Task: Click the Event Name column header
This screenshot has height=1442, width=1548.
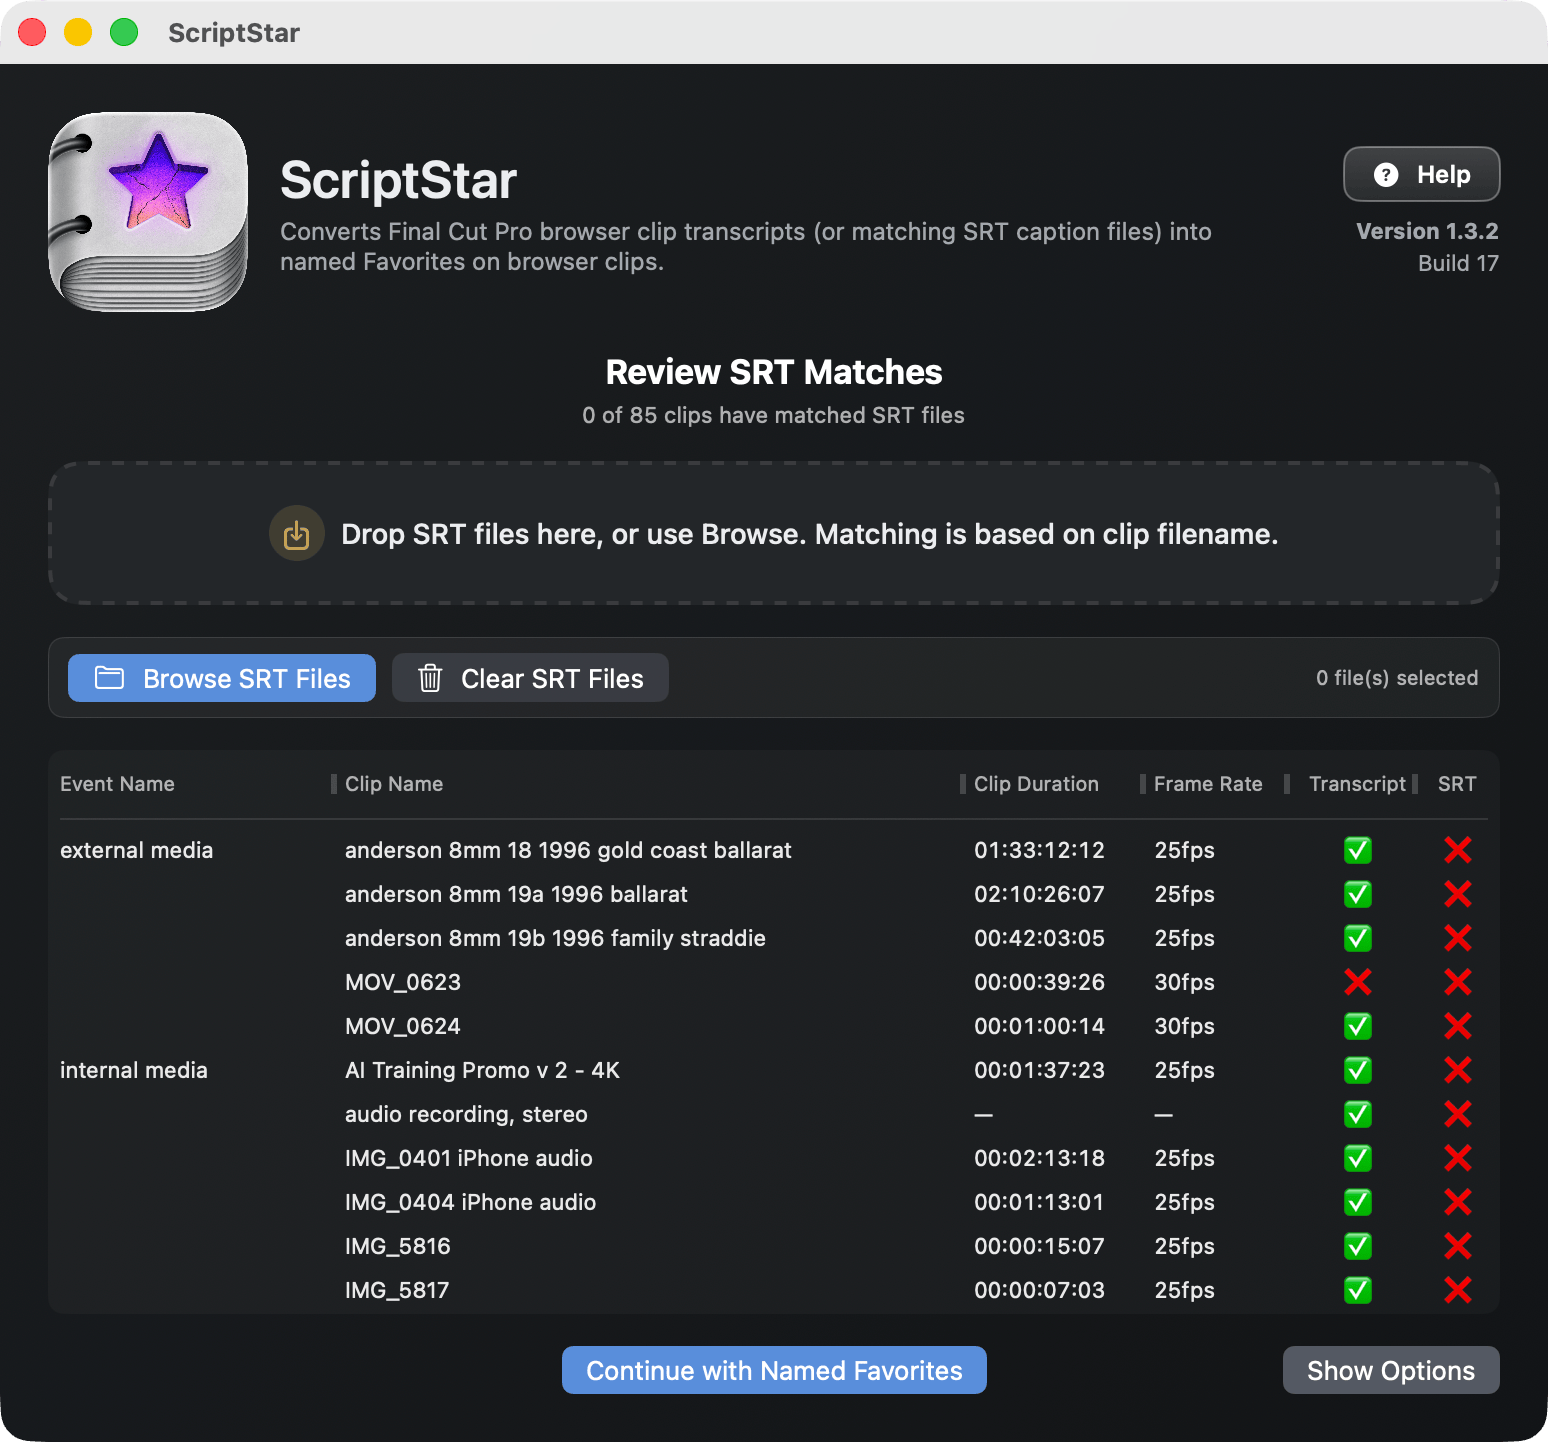Action: pos(117,784)
